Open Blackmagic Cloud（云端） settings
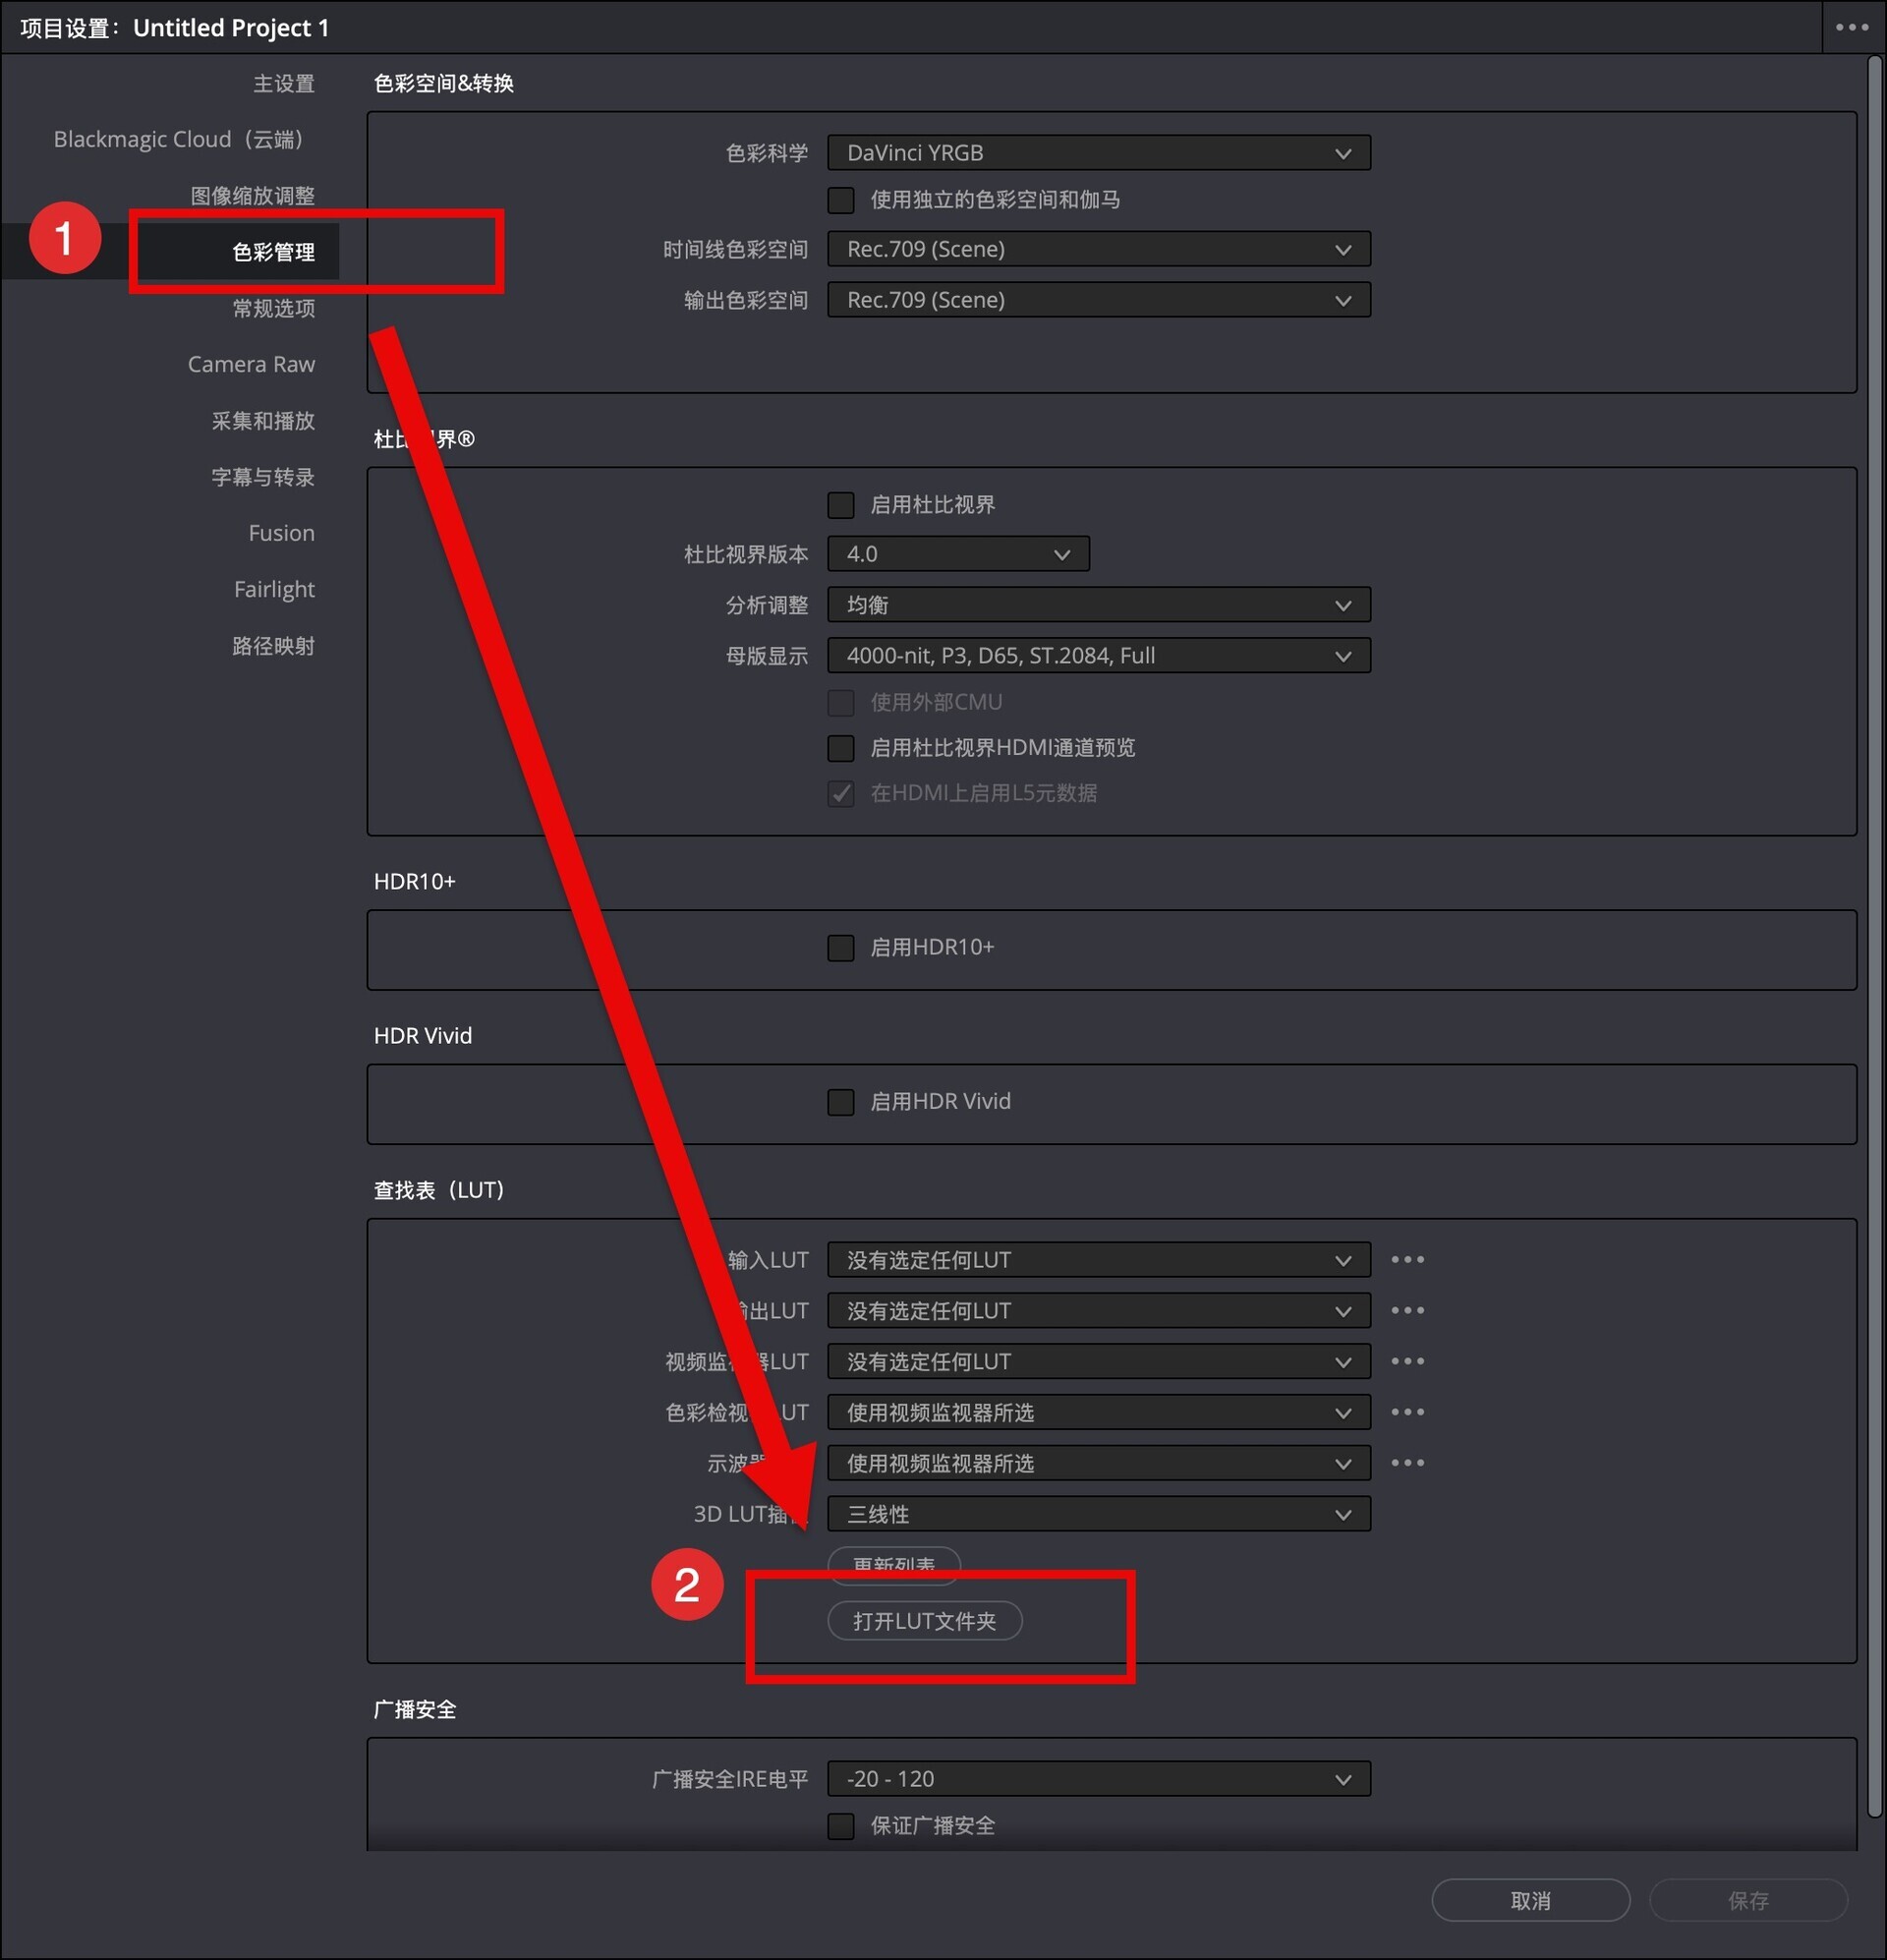Viewport: 1887px width, 1960px height. point(178,139)
